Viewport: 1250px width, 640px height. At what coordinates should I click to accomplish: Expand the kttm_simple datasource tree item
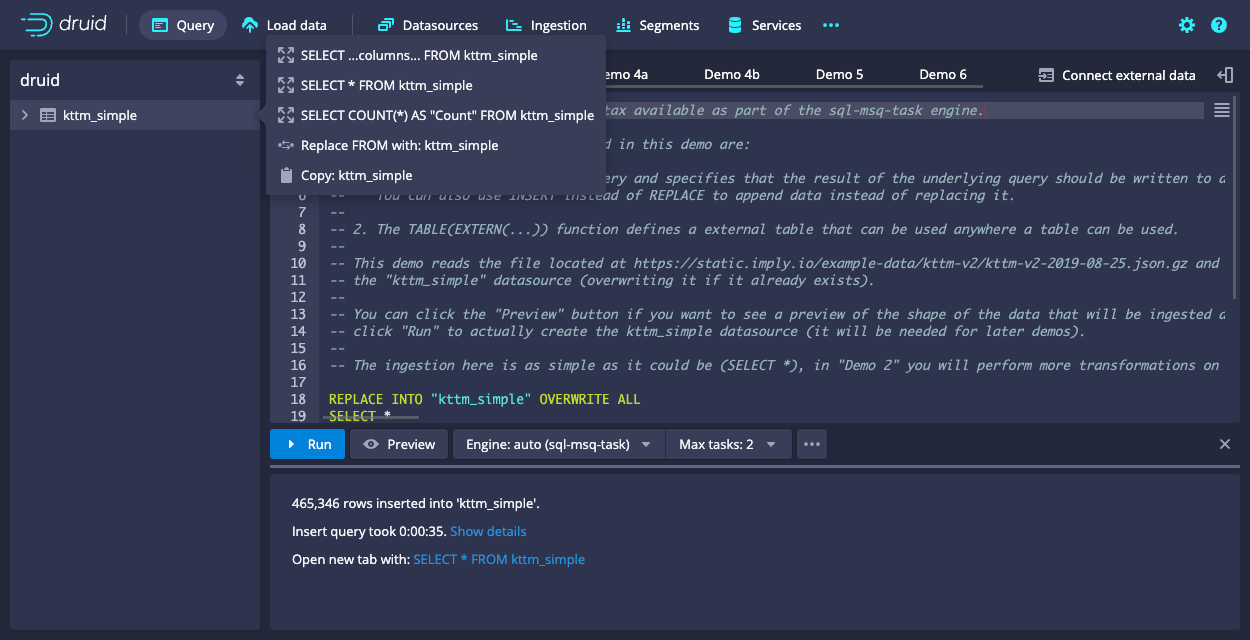[24, 114]
